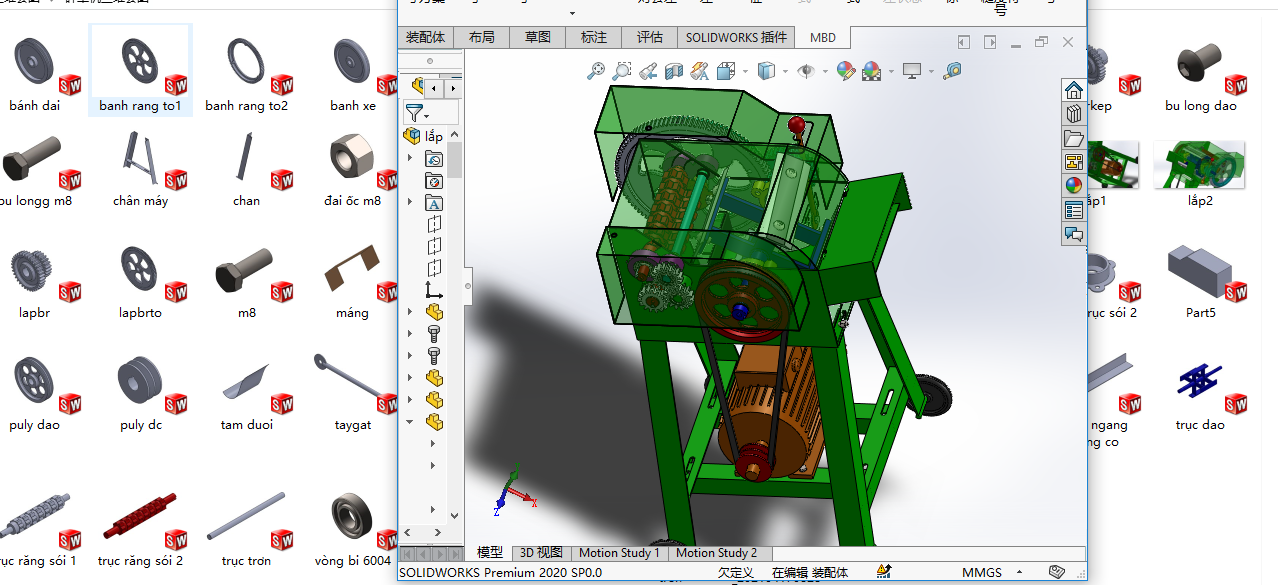
Task: Open the Motion Study 2 tab
Action: point(716,553)
